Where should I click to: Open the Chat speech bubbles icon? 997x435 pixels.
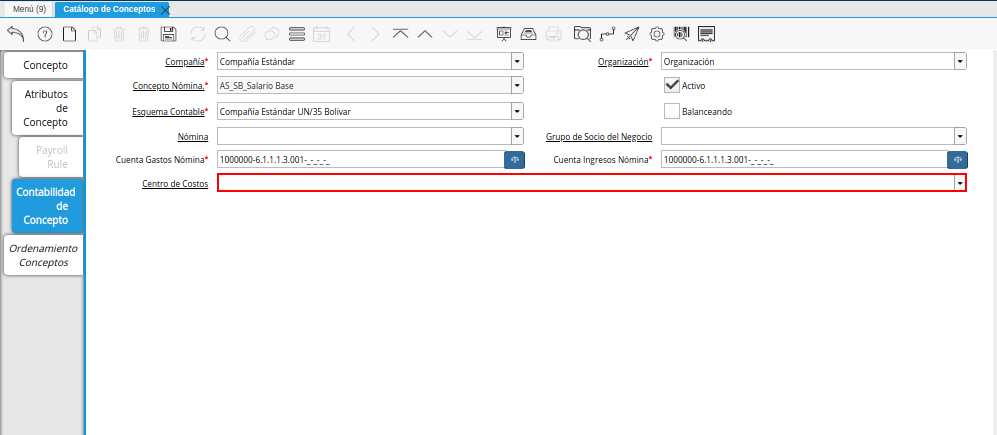[x=272, y=34]
